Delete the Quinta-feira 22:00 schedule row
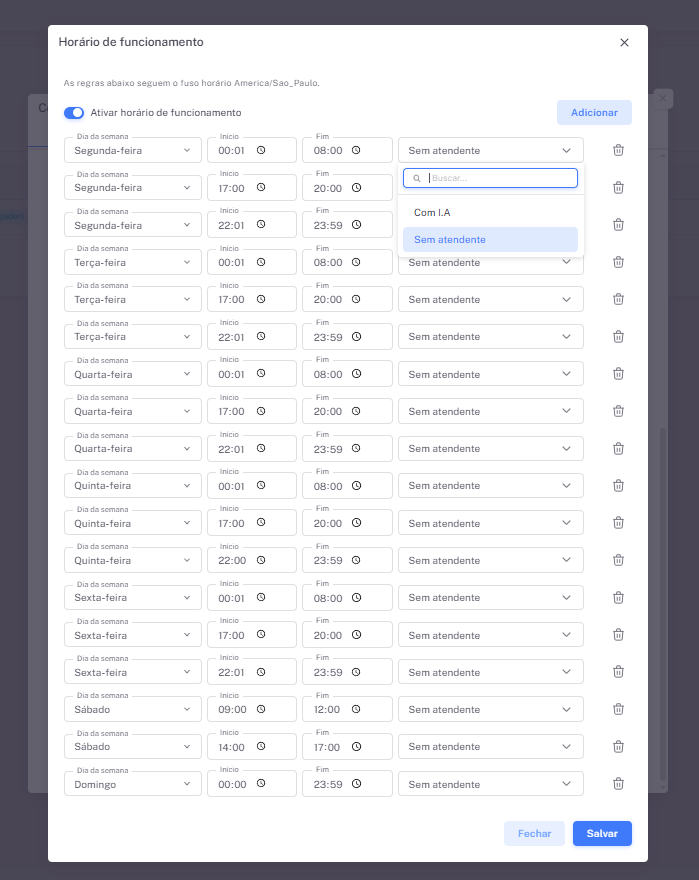This screenshot has height=880, width=699. pos(618,560)
